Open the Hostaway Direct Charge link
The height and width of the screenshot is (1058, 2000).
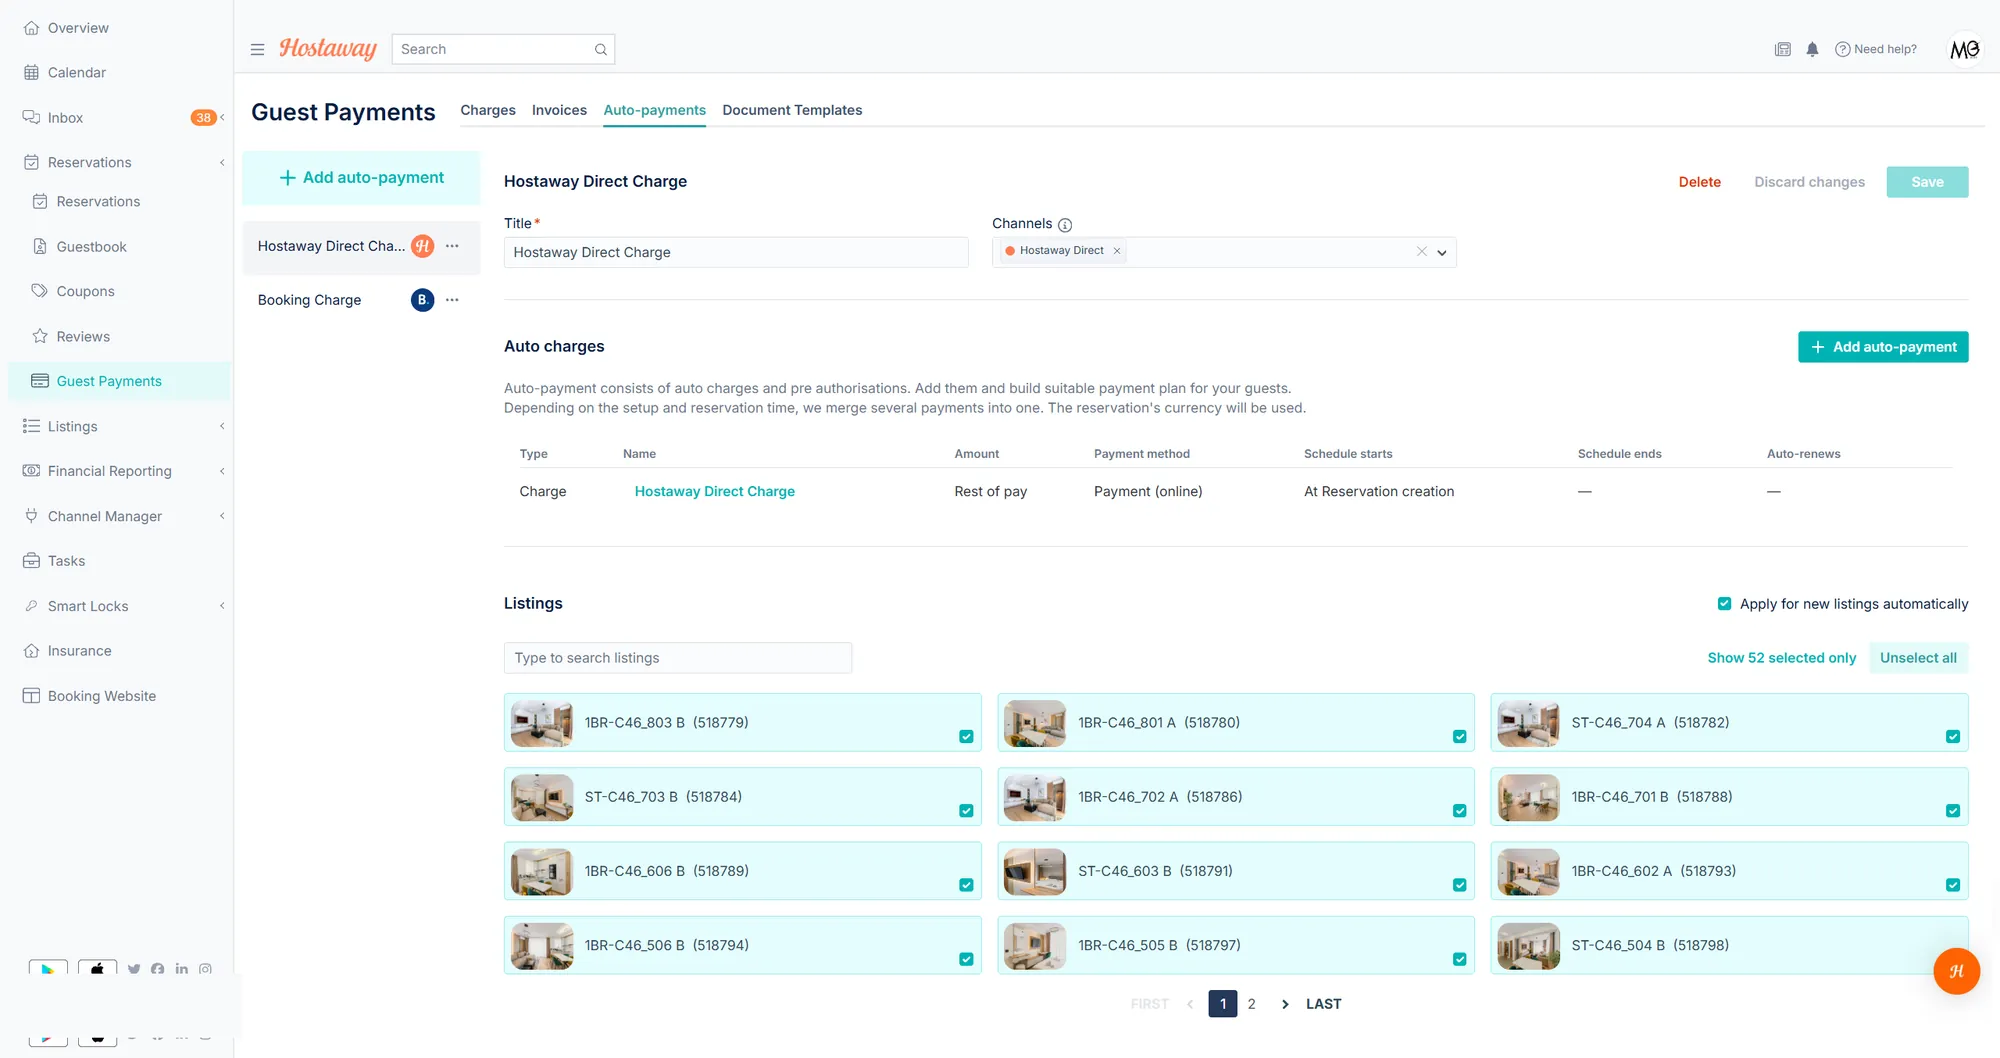tap(715, 491)
